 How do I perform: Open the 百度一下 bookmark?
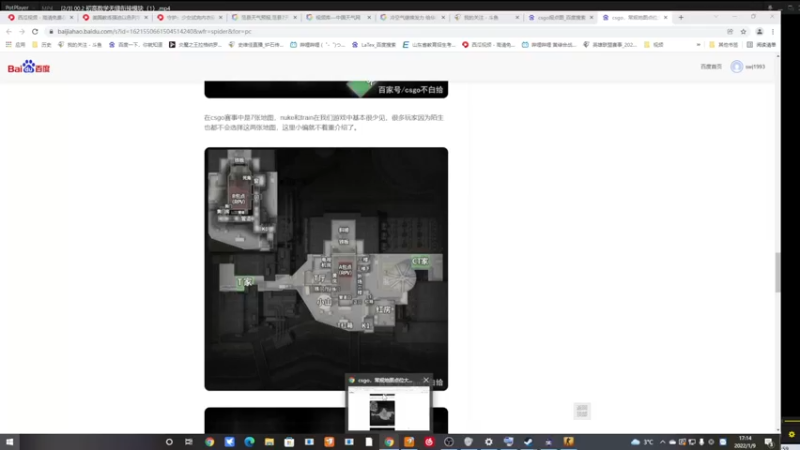click(x=136, y=45)
